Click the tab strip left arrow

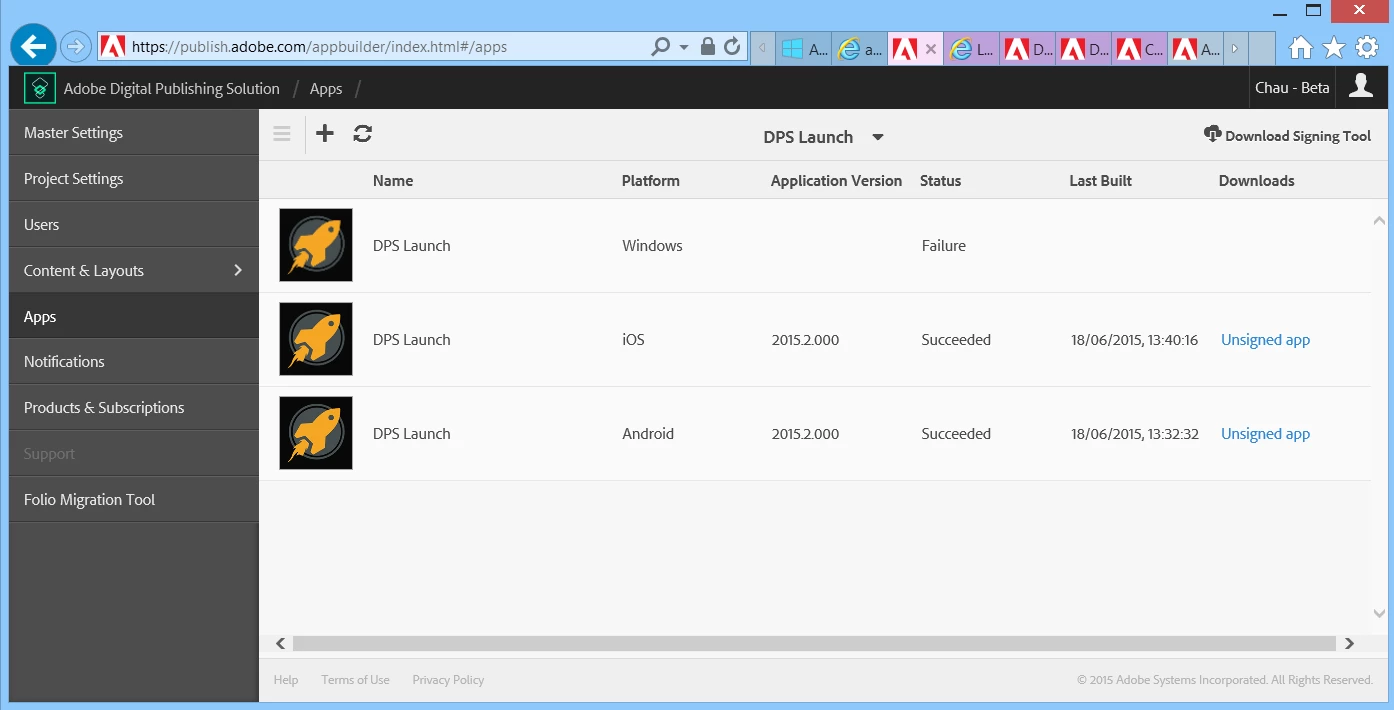[763, 48]
